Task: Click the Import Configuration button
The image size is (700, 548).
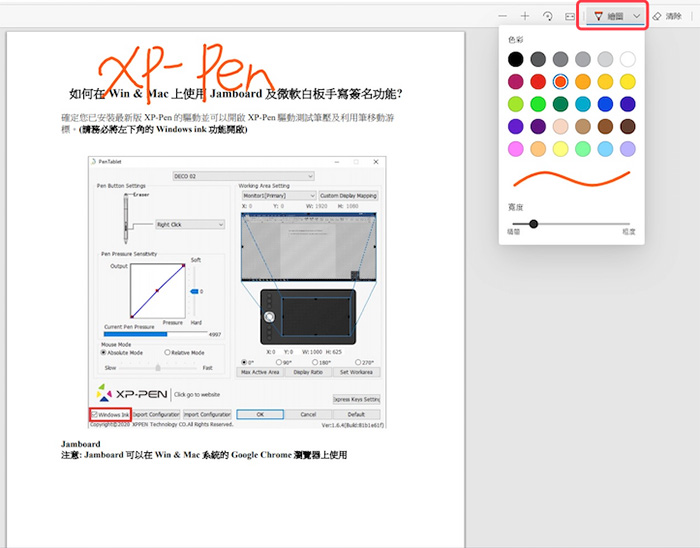Action: pyautogui.click(x=207, y=415)
